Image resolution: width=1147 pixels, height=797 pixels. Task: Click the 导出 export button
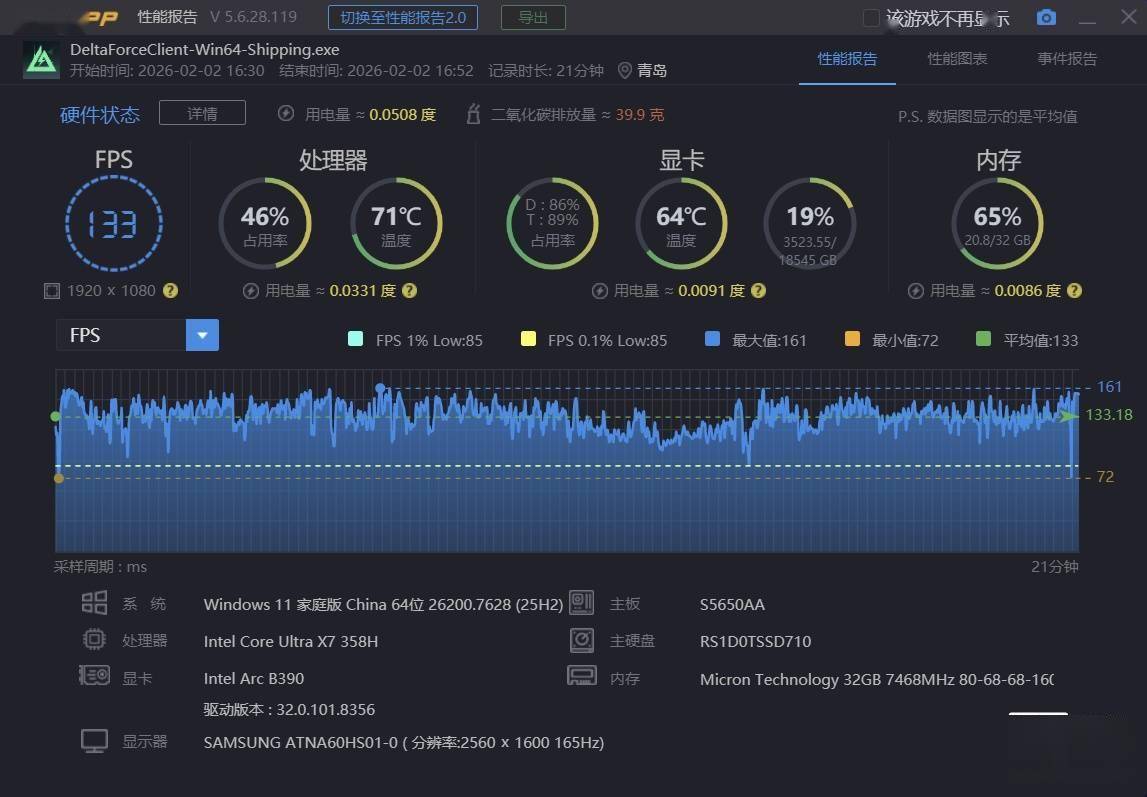pos(532,17)
